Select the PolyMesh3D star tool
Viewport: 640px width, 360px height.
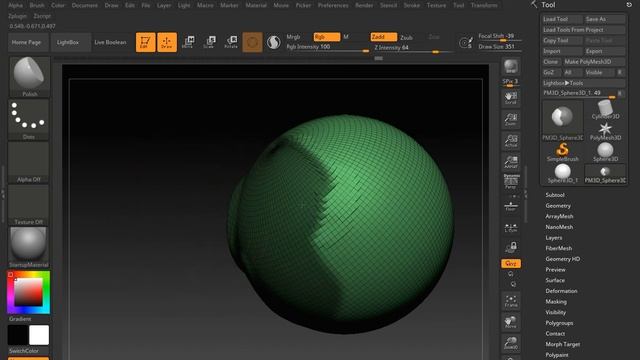point(605,131)
